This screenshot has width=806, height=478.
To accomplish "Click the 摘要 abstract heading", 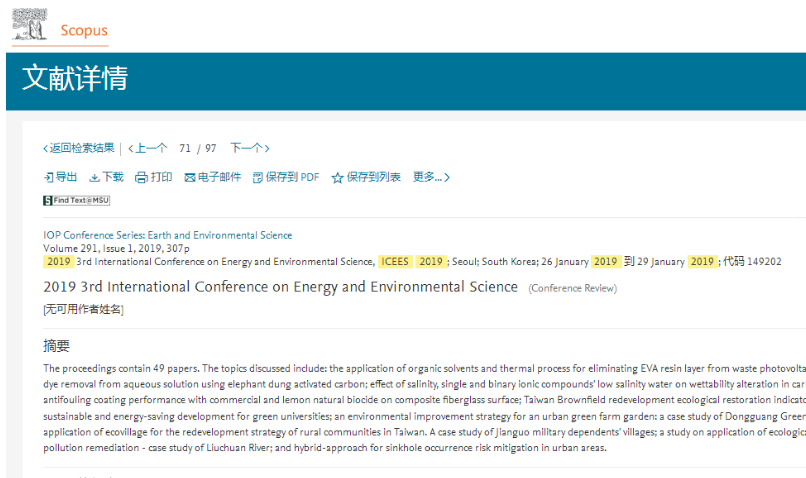I will pyautogui.click(x=57, y=346).
